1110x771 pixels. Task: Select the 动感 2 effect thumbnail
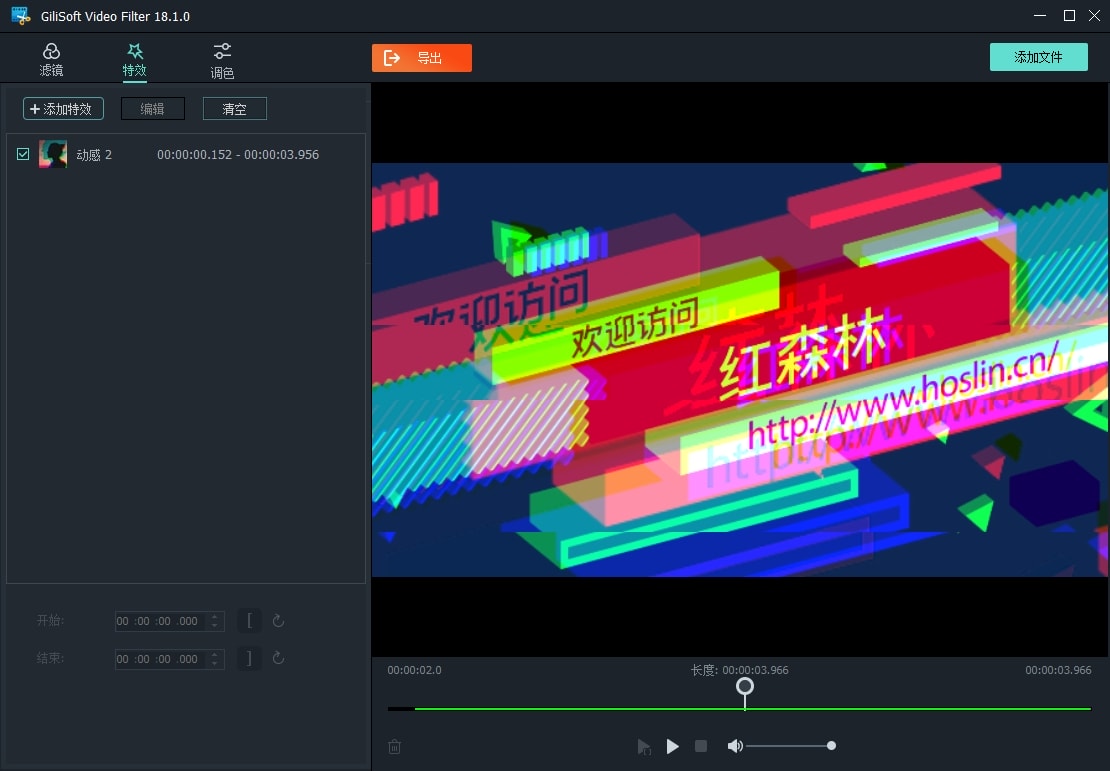click(53, 154)
